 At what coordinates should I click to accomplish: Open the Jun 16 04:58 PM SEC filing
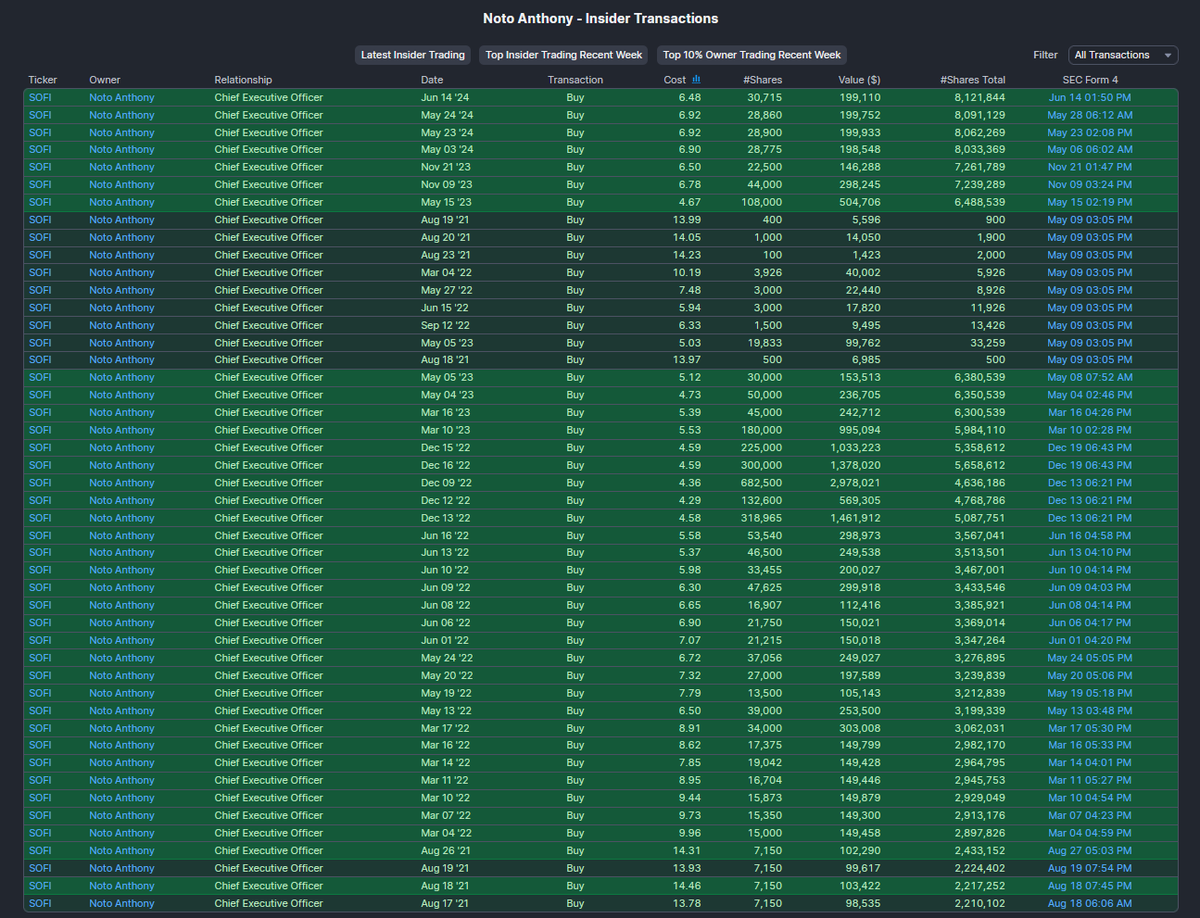click(x=1090, y=535)
